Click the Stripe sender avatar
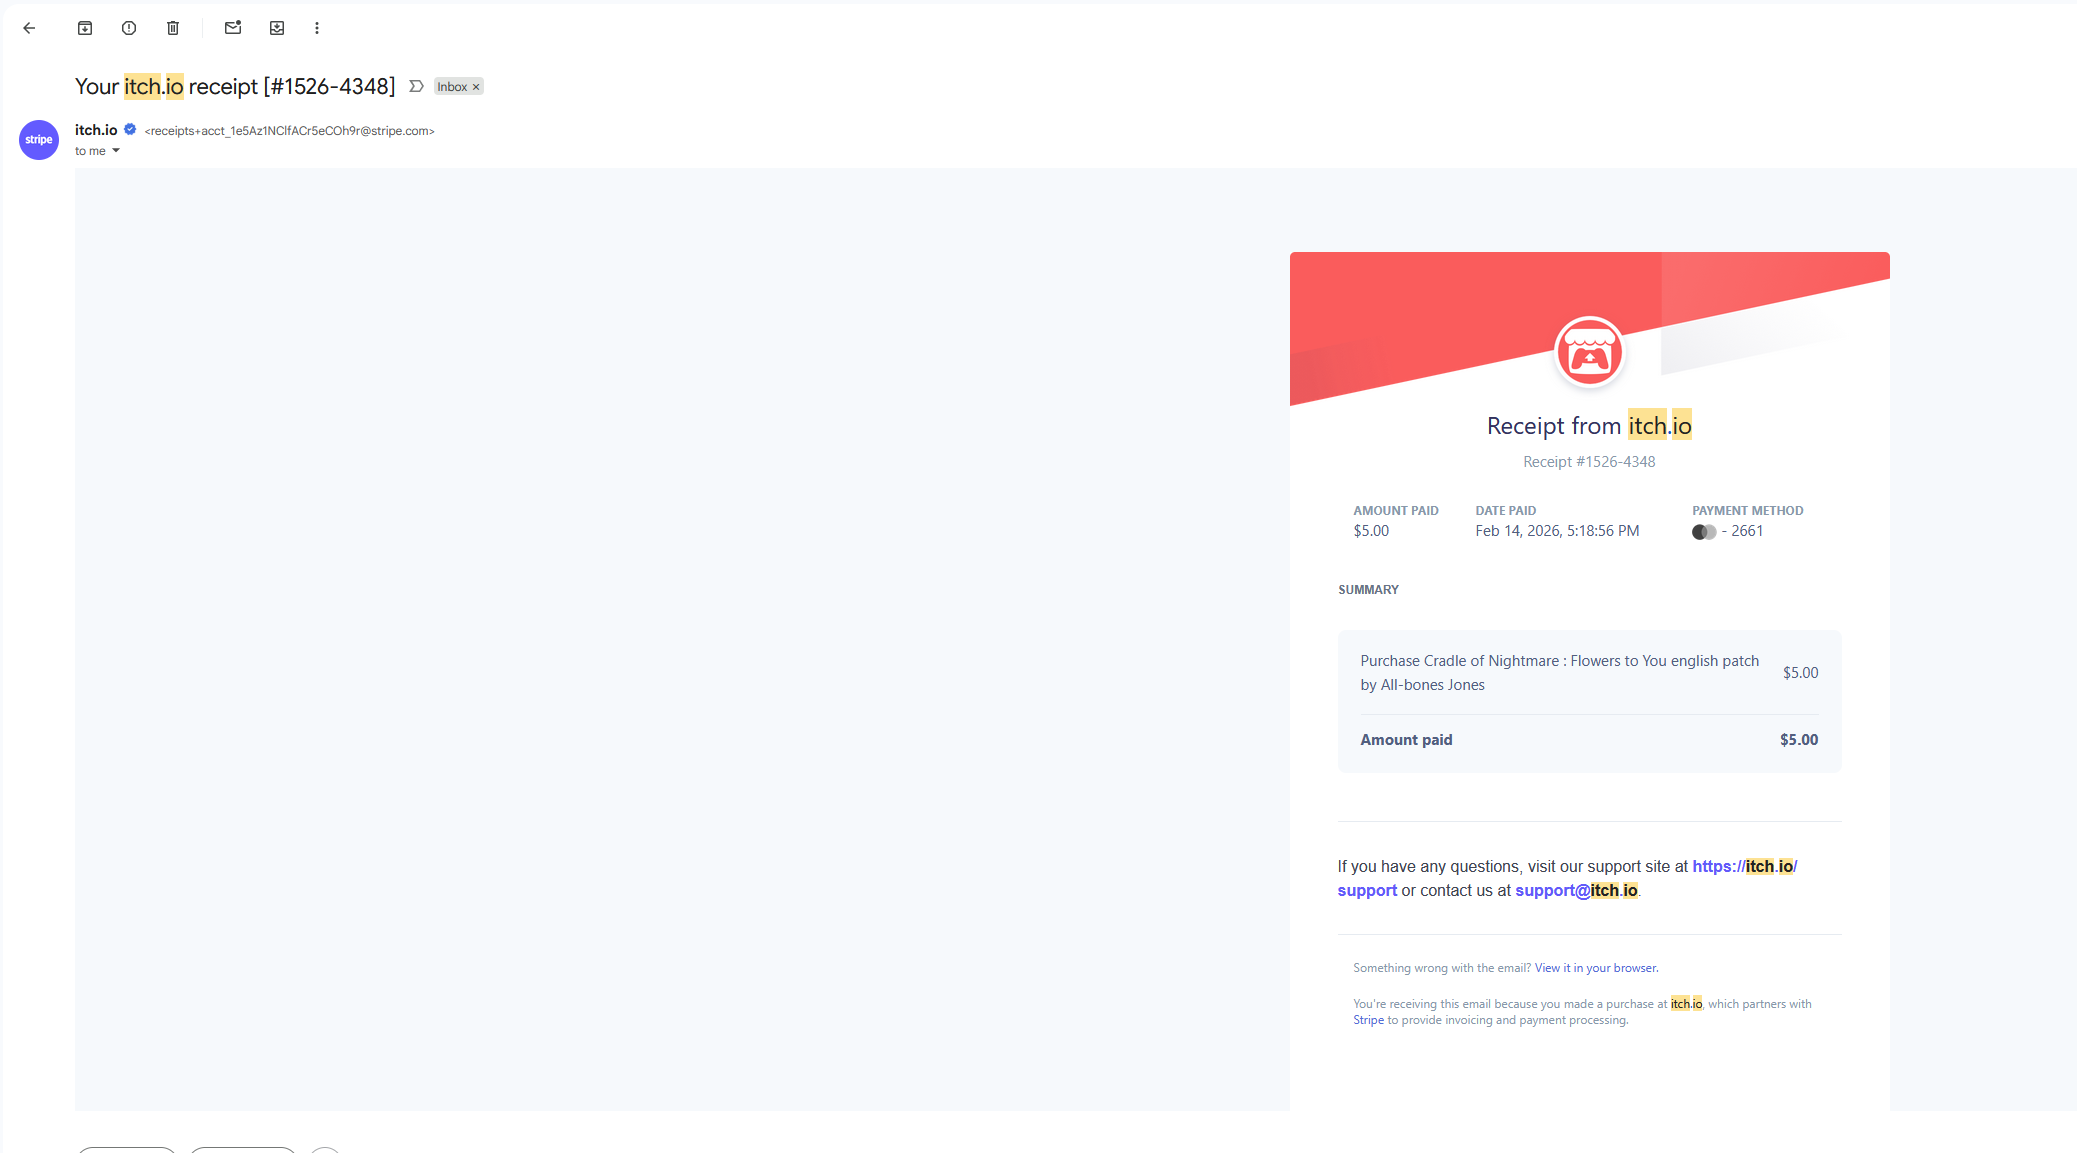 (39, 140)
